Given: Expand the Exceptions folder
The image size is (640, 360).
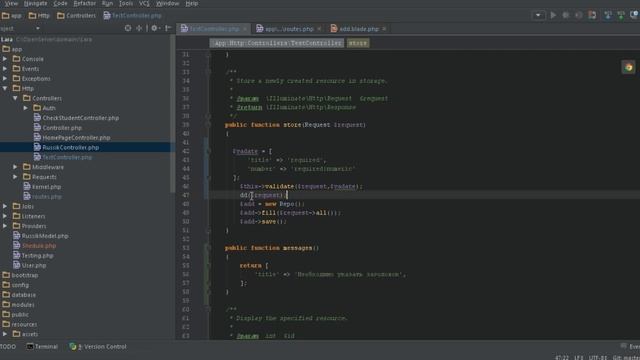Looking at the screenshot, I should point(5,78).
